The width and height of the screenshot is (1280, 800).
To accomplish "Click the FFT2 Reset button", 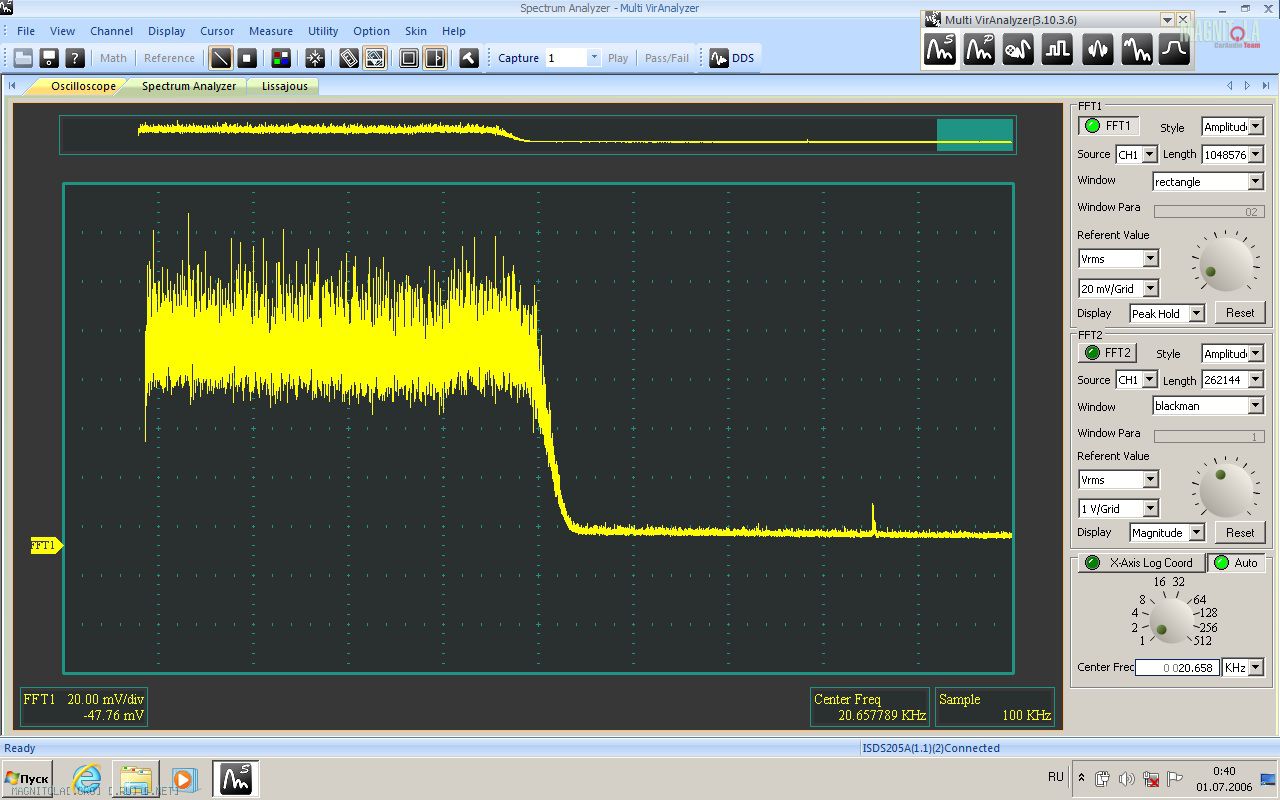I will click(x=1240, y=533).
